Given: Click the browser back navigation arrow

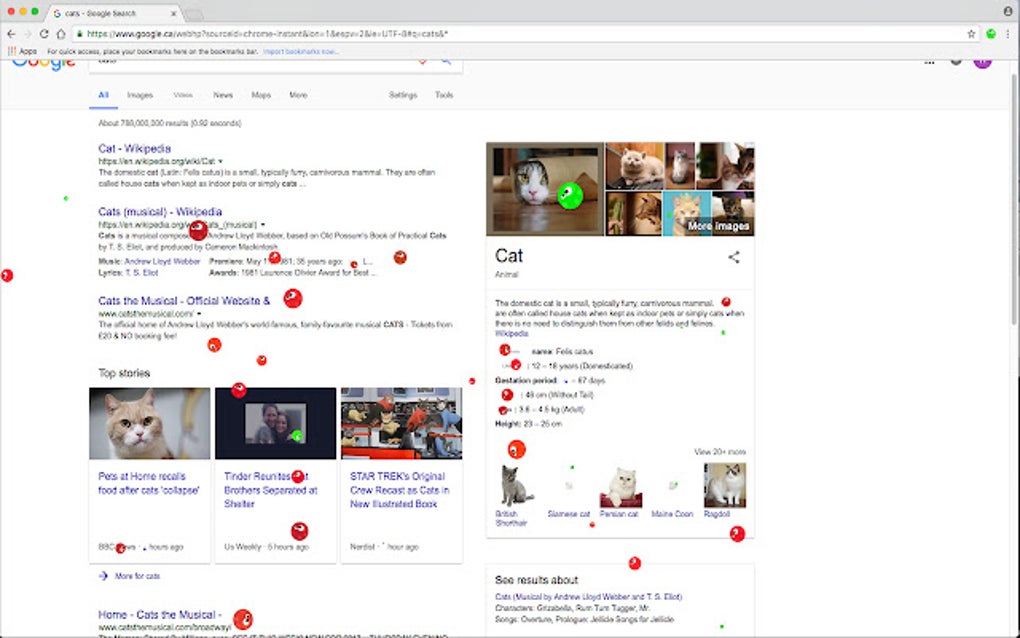Looking at the screenshot, I should pos(10,32).
